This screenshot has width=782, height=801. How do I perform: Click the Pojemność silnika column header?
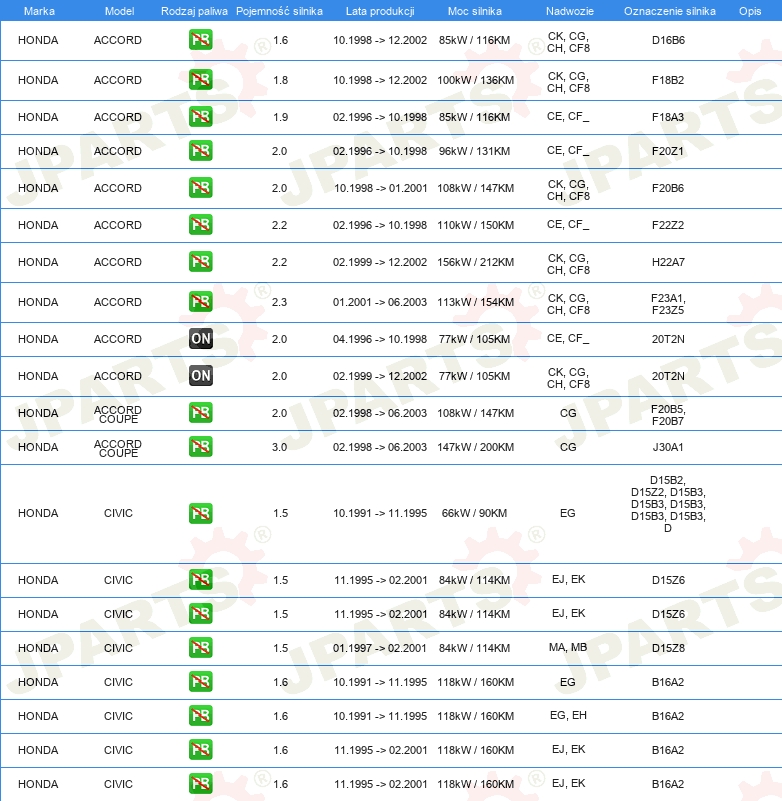279,11
